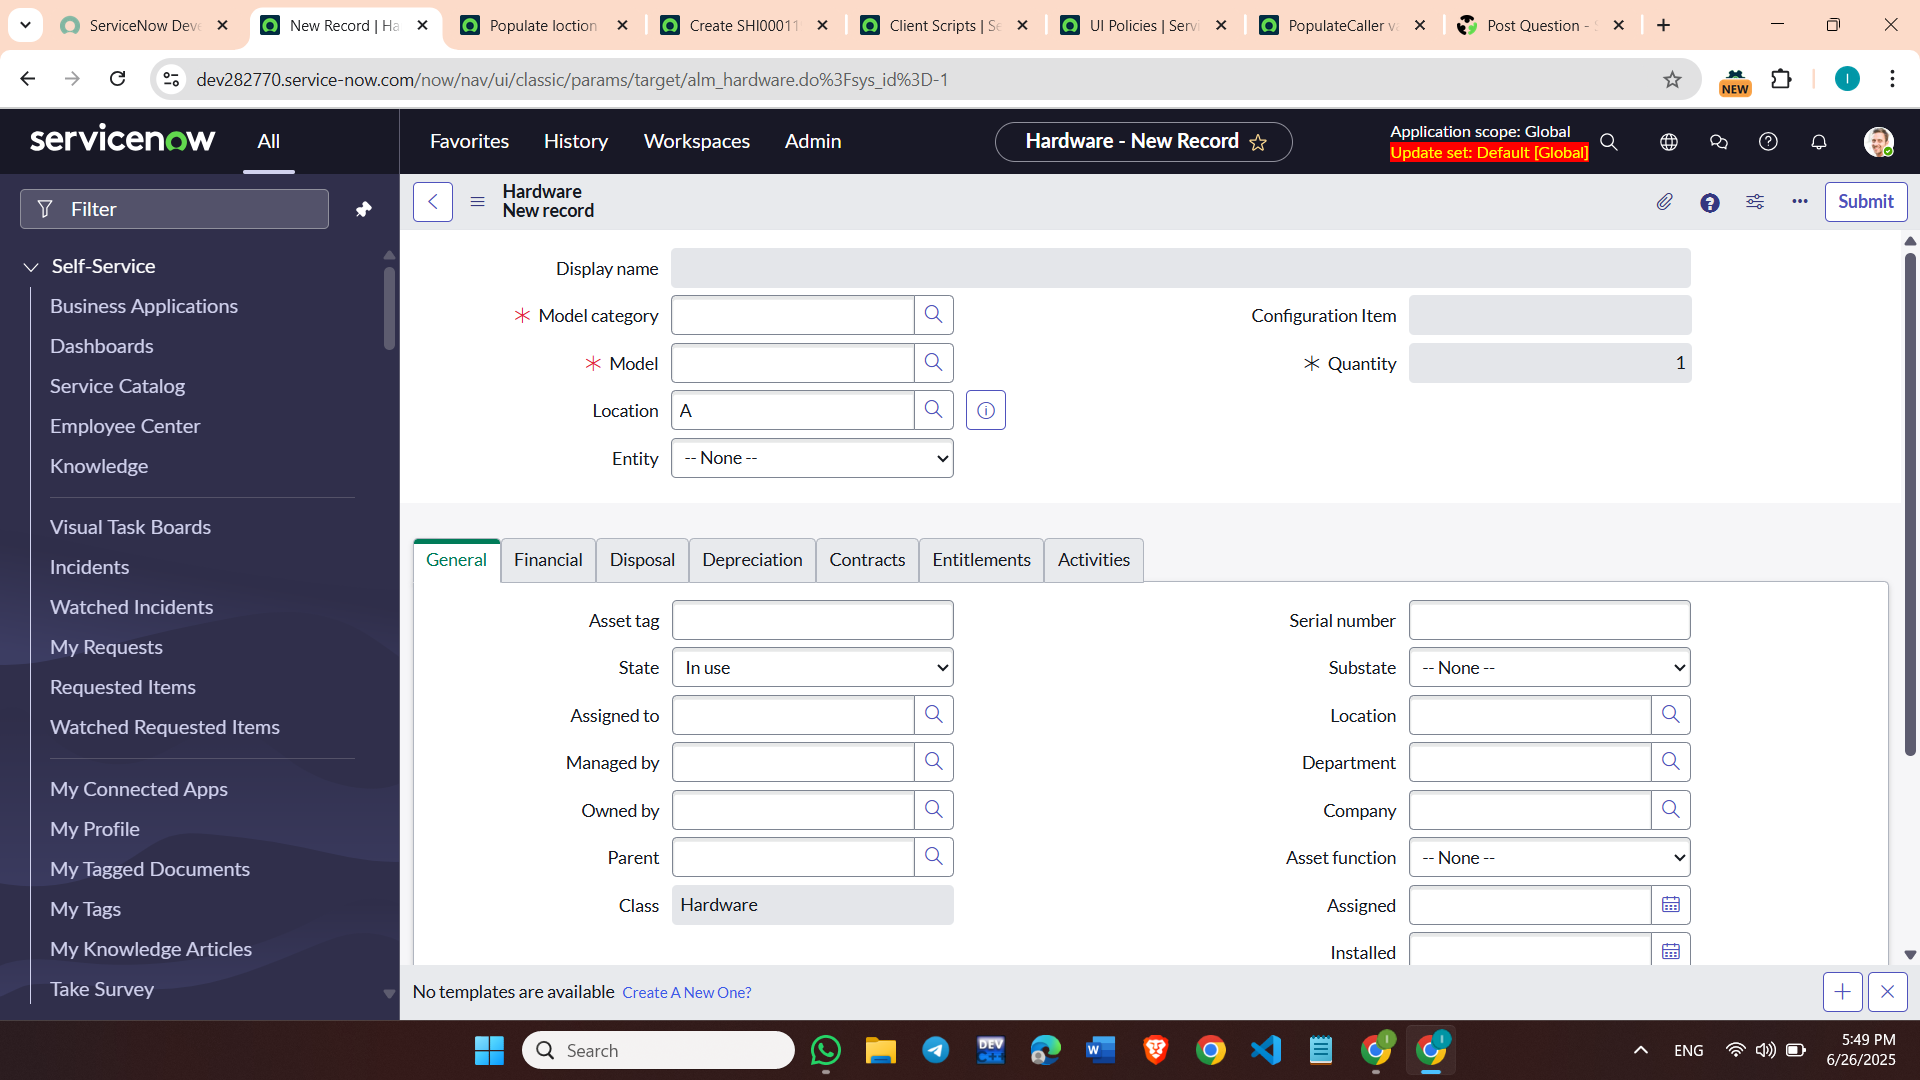This screenshot has height=1080, width=1920.
Task: Click the Windows Start button
Action: click(x=489, y=1050)
